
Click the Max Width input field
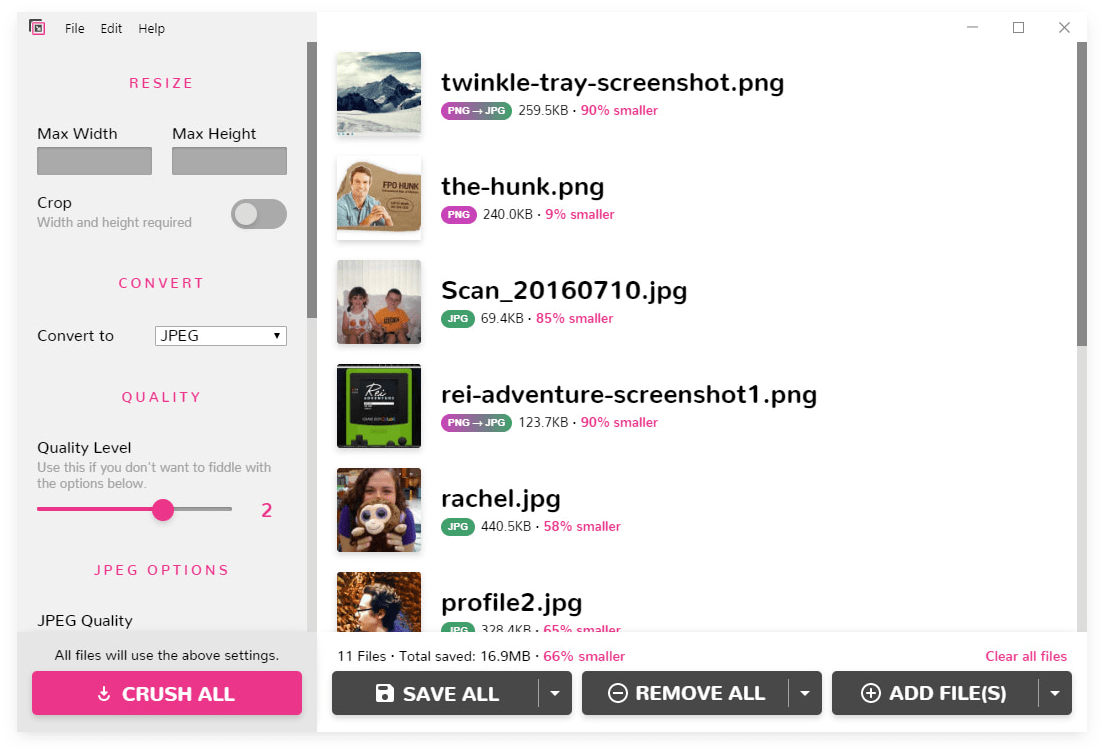pos(95,161)
